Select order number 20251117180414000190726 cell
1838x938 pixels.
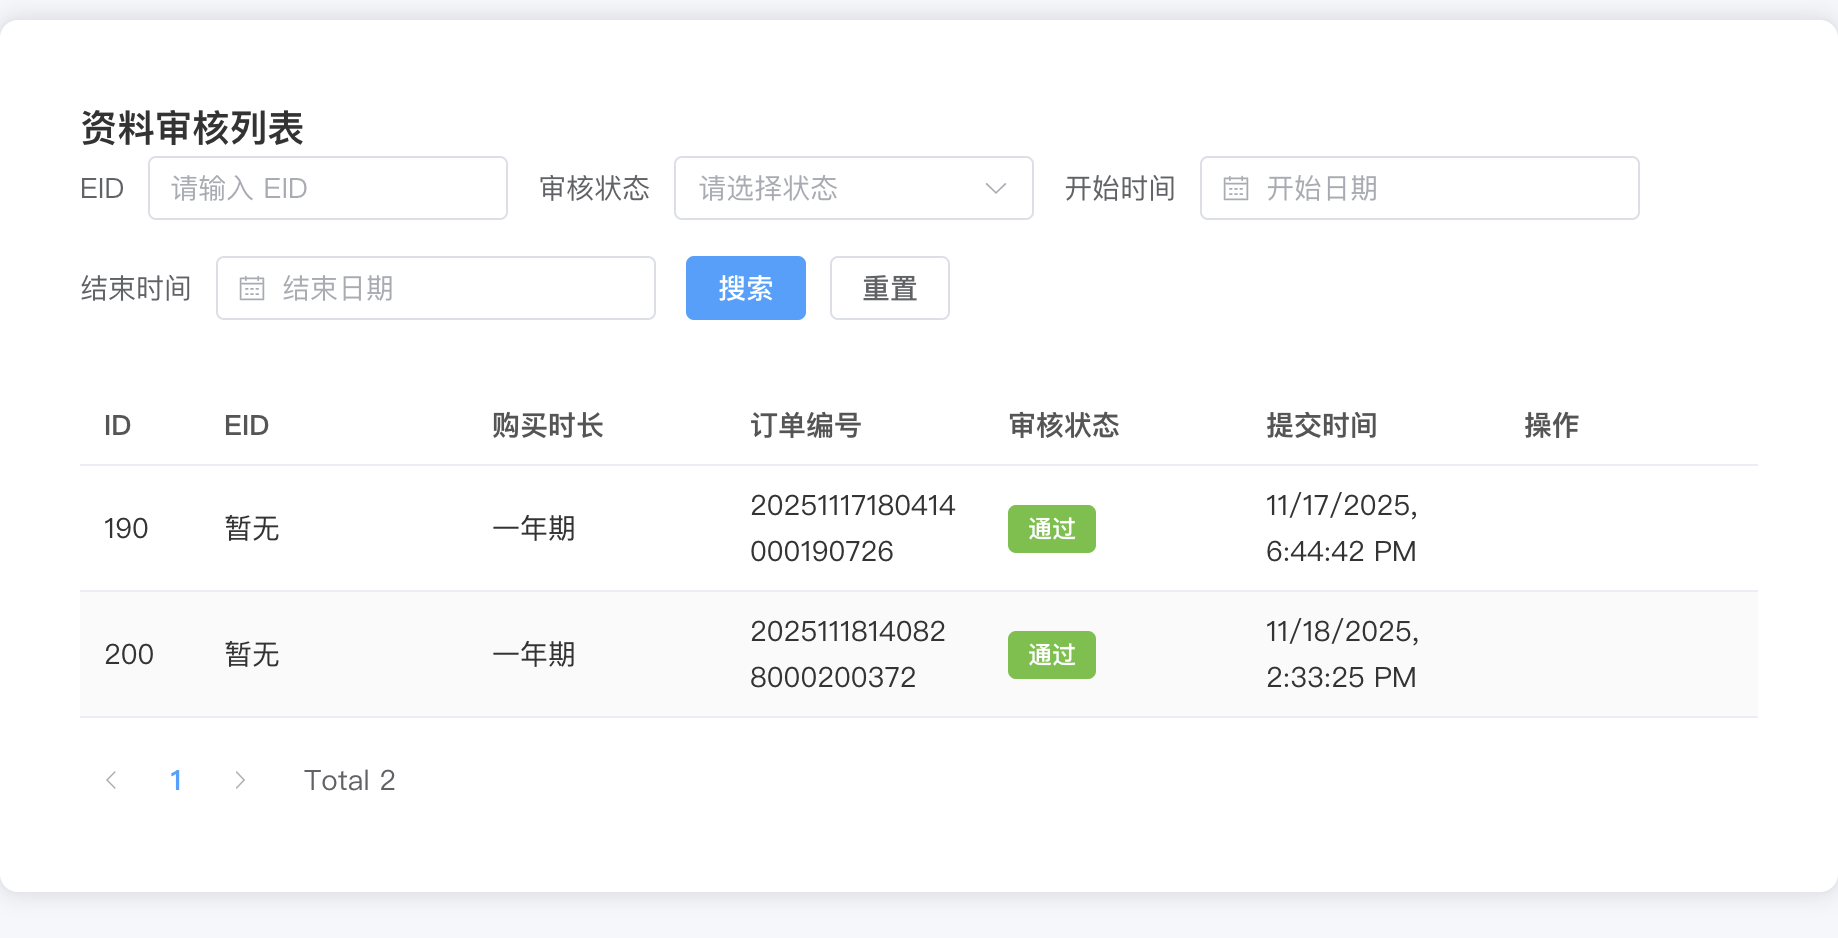[852, 528]
